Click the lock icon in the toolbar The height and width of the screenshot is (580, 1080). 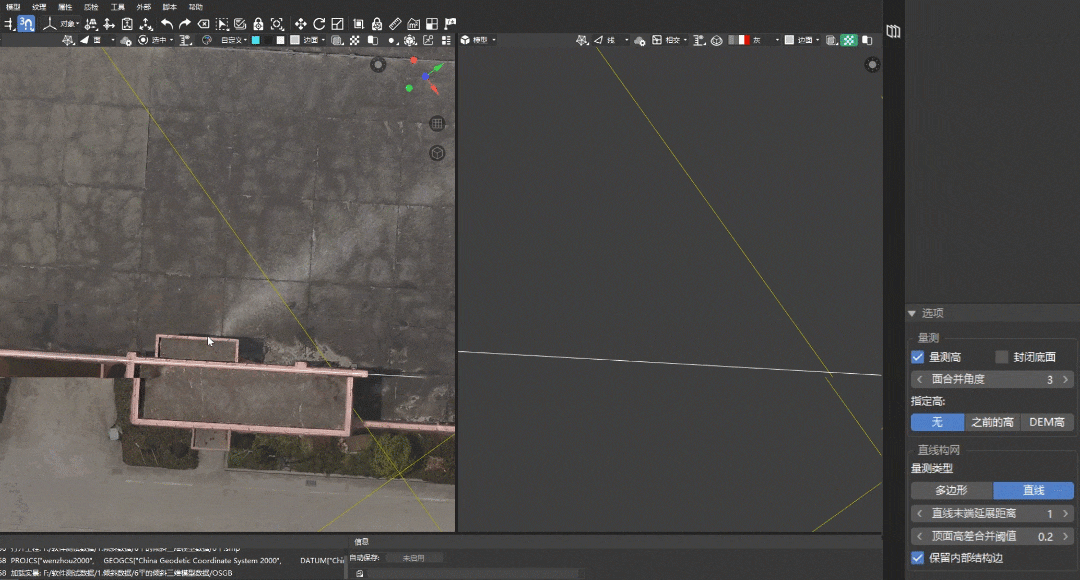(x=258, y=24)
